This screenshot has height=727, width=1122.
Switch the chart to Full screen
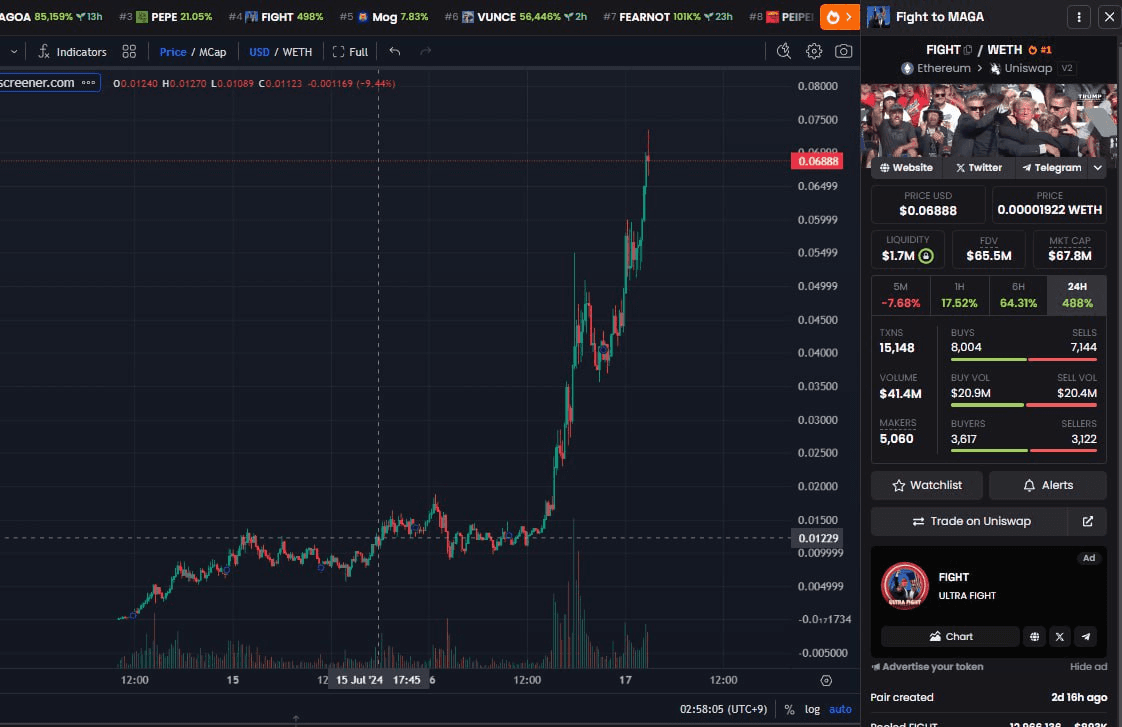tap(351, 52)
